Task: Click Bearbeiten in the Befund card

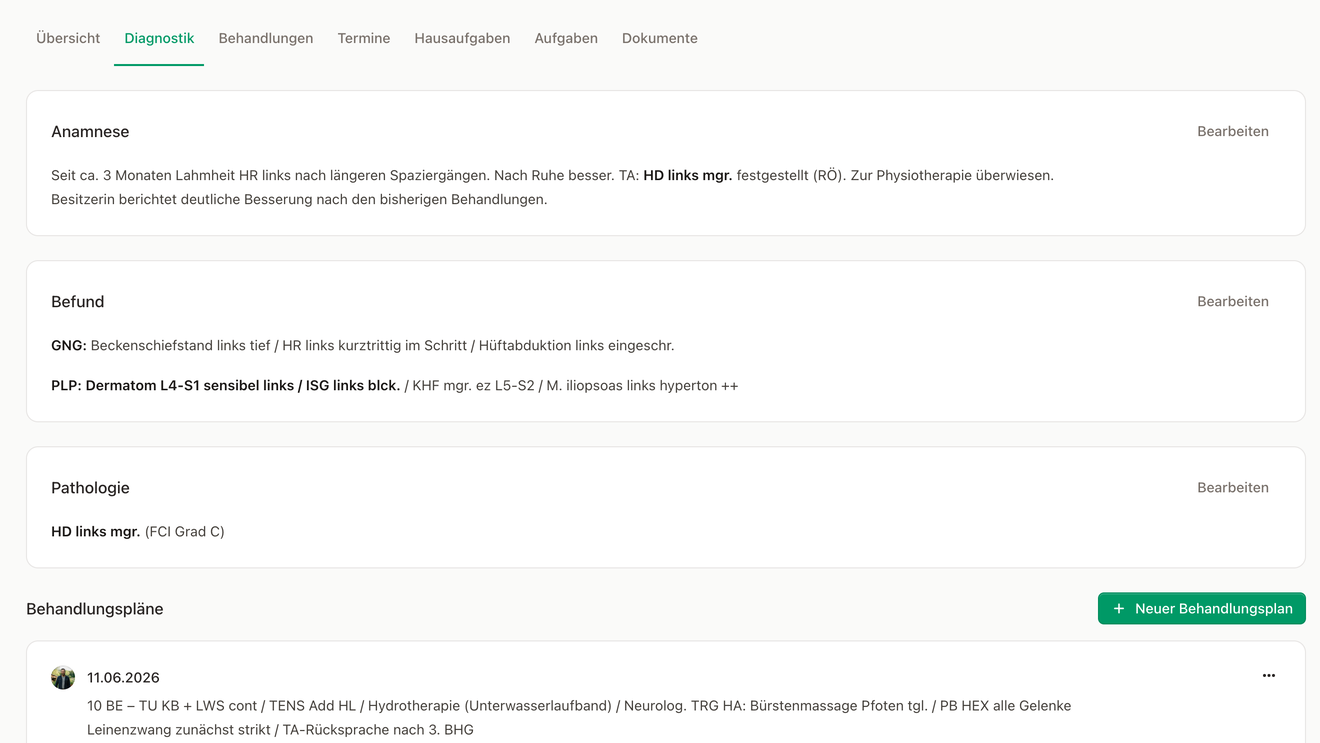Action: (x=1233, y=301)
